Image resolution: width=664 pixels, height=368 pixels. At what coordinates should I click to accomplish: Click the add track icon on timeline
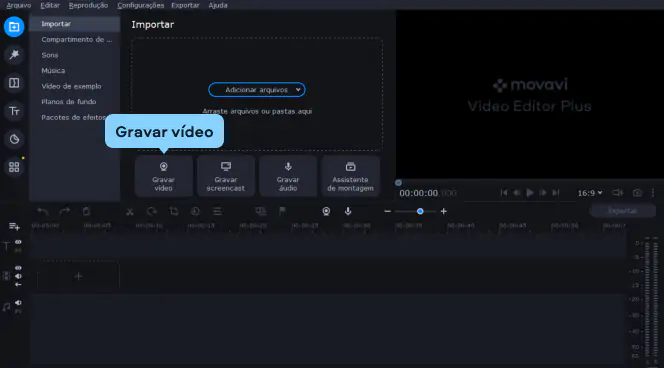(14, 227)
